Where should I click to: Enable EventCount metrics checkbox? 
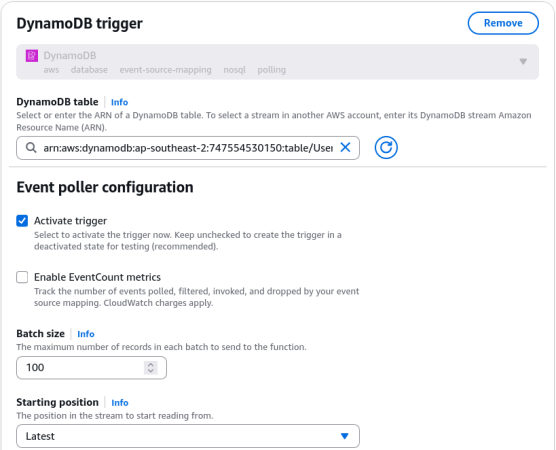click(x=22, y=277)
